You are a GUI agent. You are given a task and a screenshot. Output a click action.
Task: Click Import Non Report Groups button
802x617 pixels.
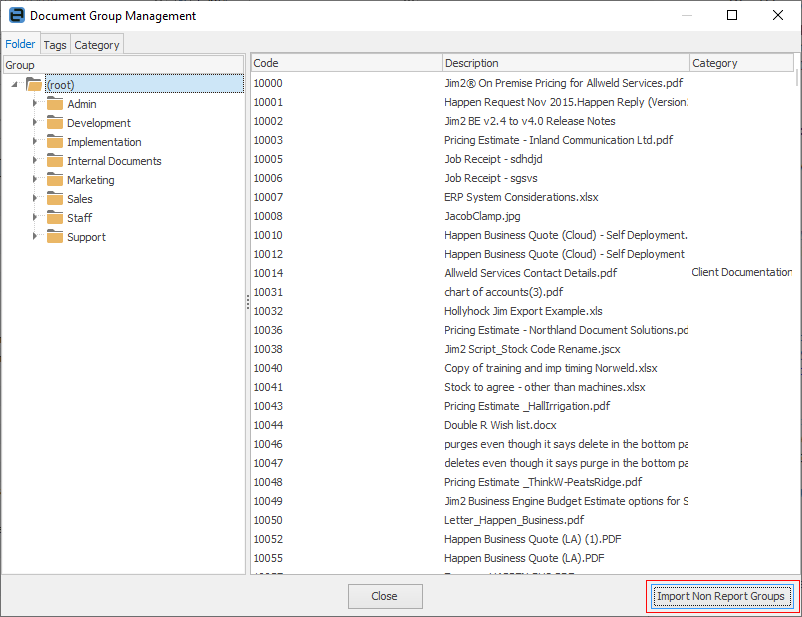pos(722,597)
